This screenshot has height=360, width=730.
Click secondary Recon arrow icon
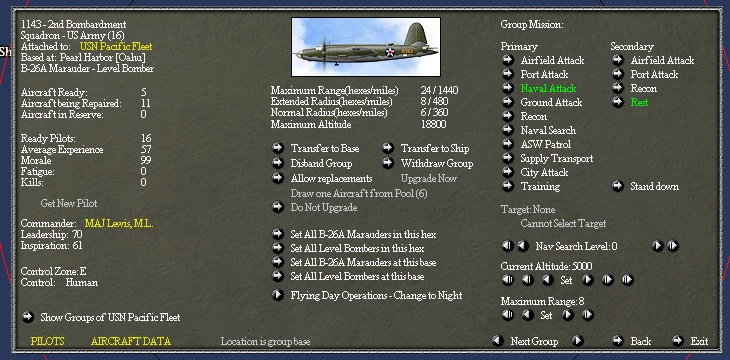click(x=617, y=88)
